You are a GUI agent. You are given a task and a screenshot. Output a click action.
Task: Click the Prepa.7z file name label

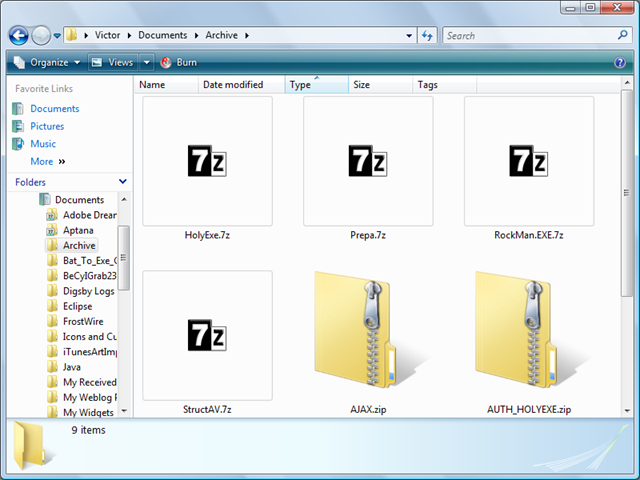pyautogui.click(x=368, y=235)
